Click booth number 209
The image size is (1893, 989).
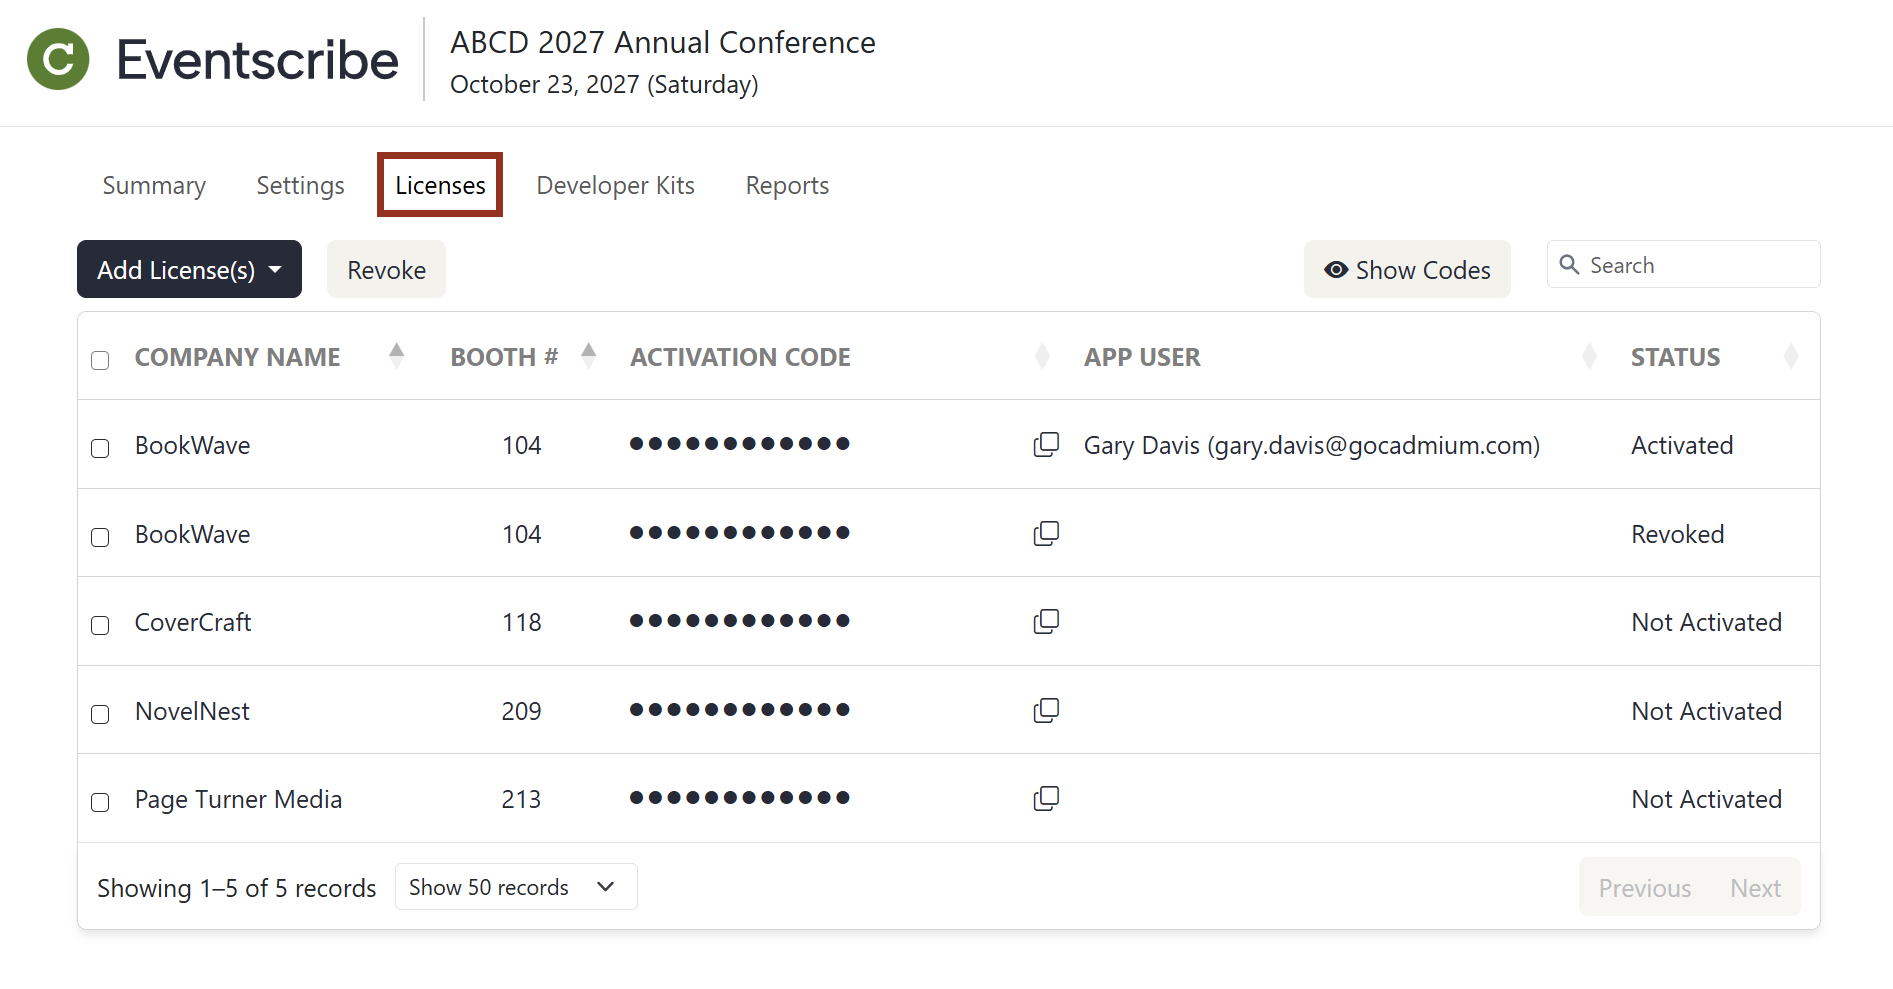click(x=521, y=711)
